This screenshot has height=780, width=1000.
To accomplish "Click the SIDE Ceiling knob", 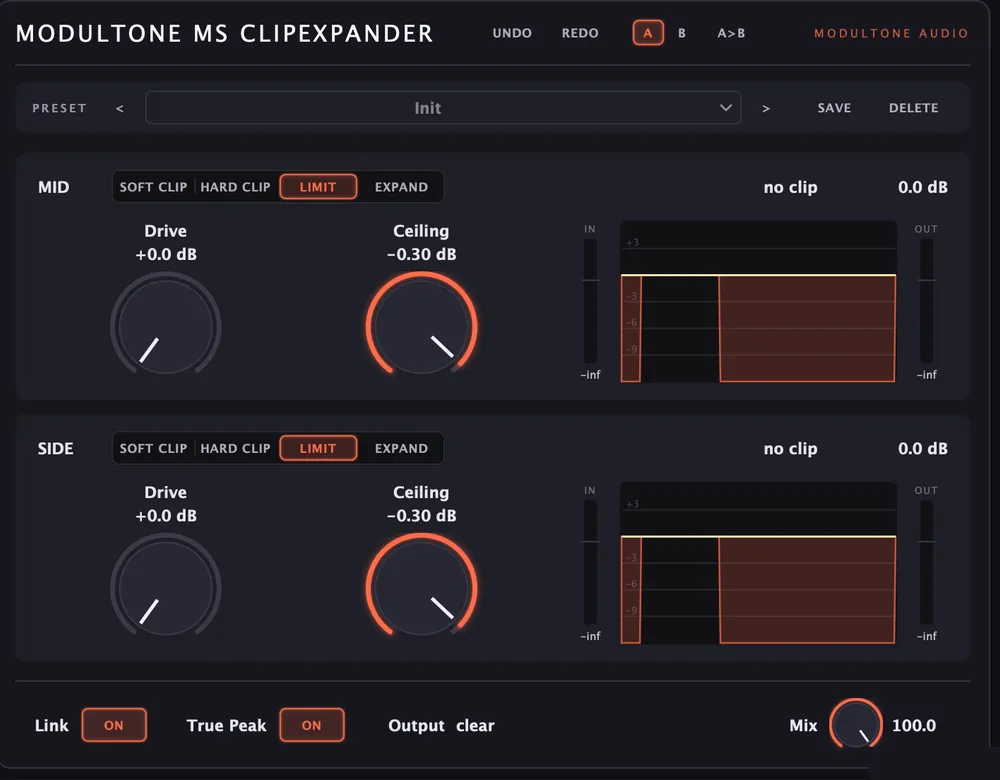I will [421, 588].
